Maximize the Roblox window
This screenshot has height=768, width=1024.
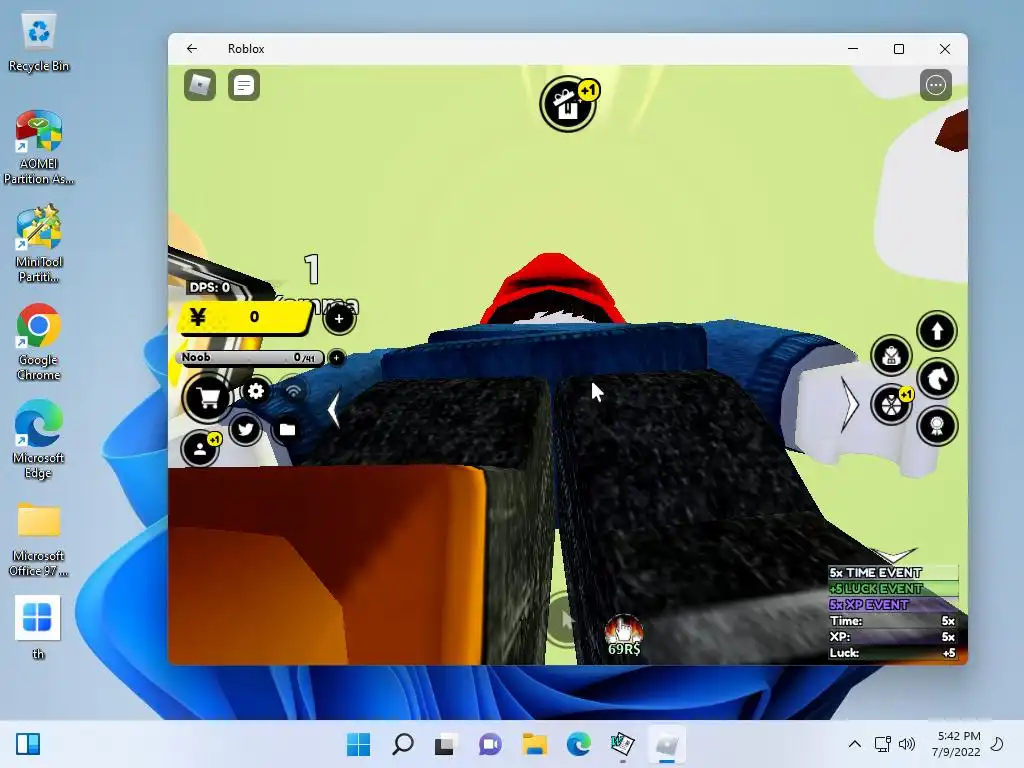899,49
